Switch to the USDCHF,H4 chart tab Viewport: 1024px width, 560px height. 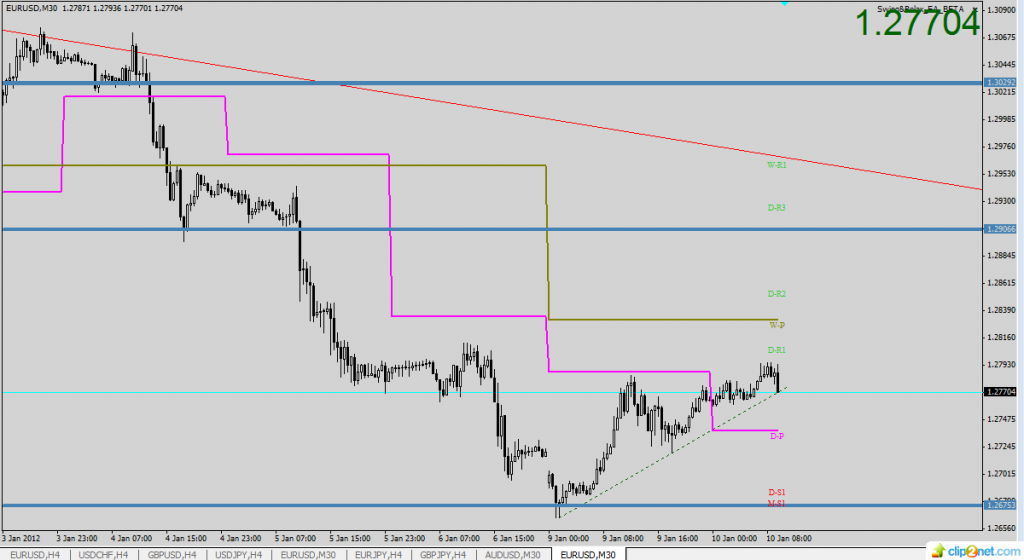click(x=101, y=553)
